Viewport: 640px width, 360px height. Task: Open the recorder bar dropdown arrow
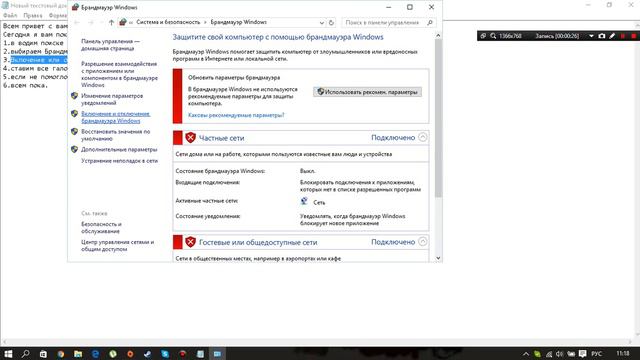[x=591, y=36]
